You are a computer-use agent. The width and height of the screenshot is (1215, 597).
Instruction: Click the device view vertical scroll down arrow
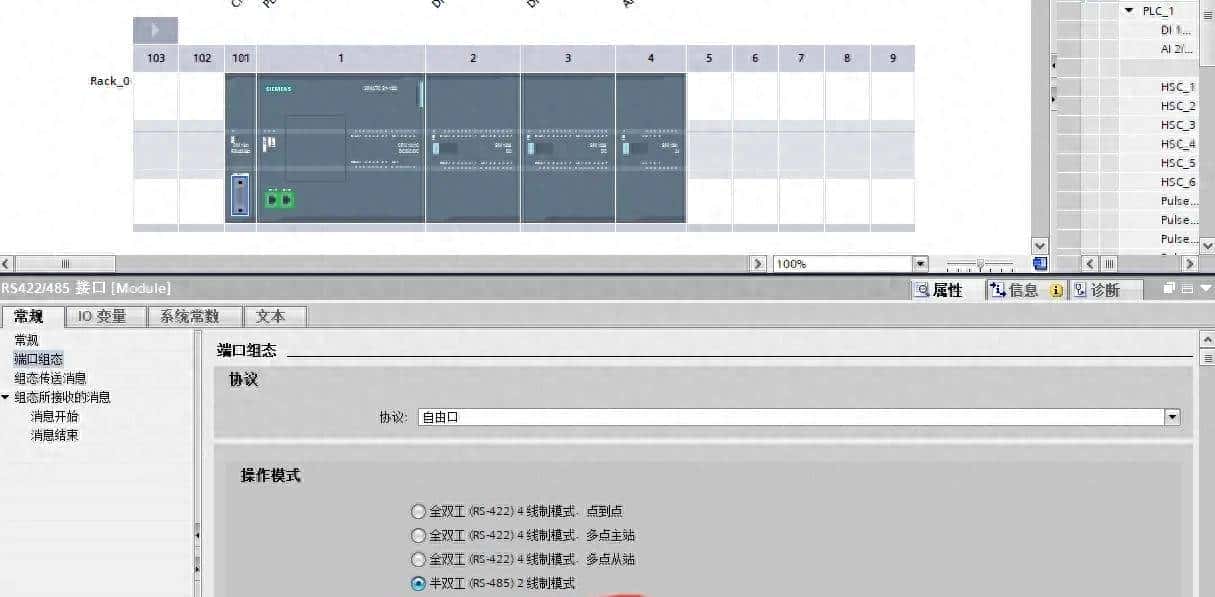pos(1039,245)
